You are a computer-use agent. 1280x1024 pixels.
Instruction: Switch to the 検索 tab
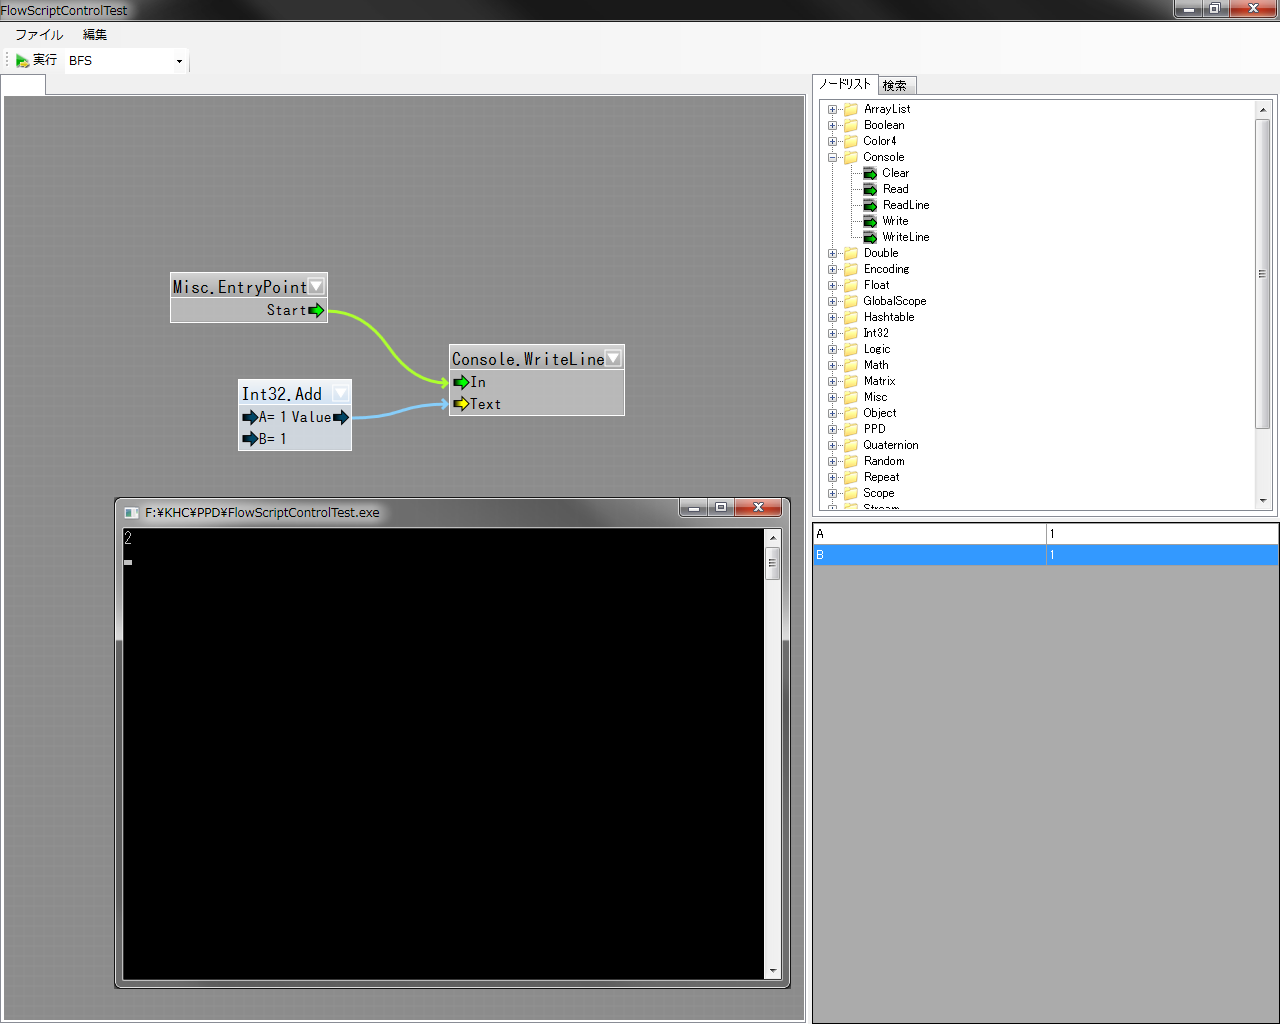click(x=895, y=86)
